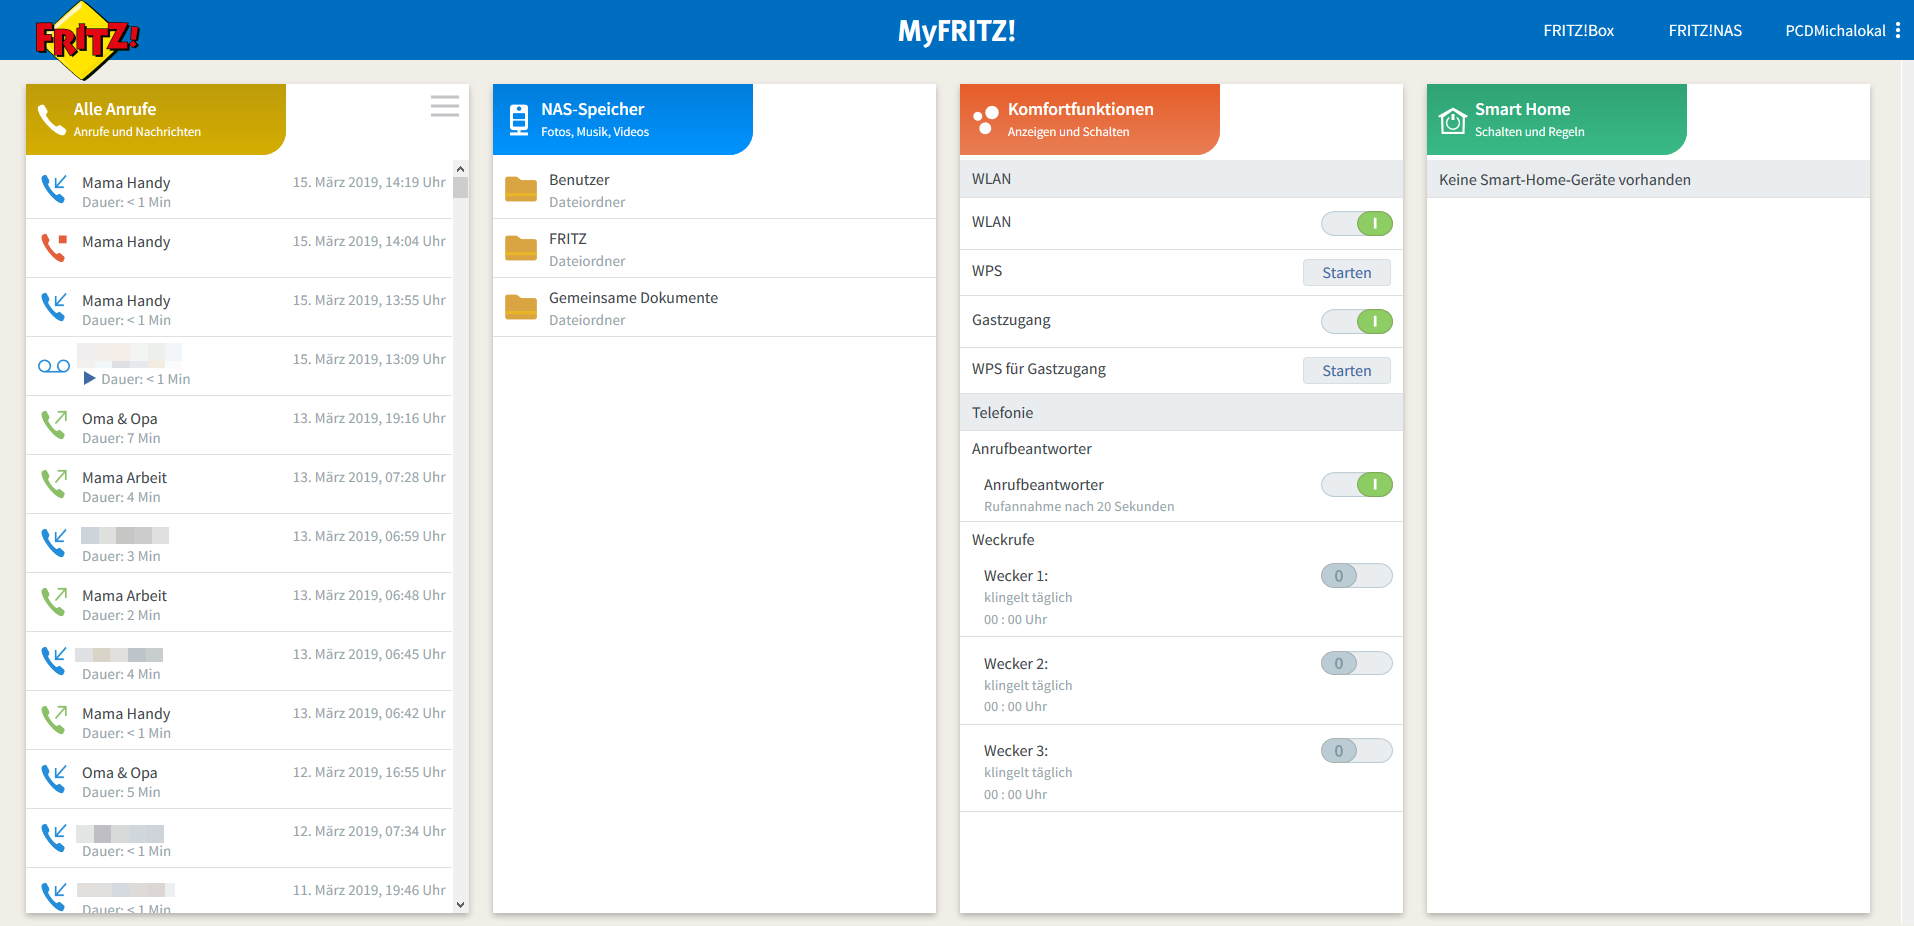Enable the Wecker 2 alarm switch
Screen dimensions: 1914x926
click(1356, 664)
